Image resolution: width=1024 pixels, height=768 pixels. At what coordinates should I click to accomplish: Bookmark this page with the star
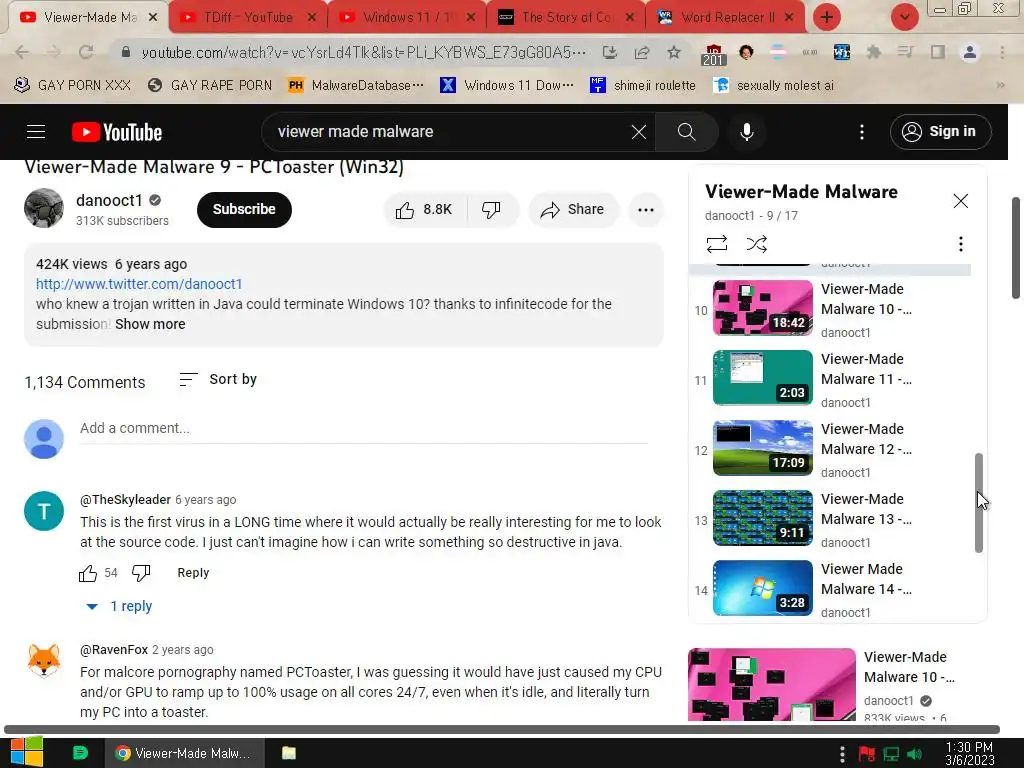(674, 52)
